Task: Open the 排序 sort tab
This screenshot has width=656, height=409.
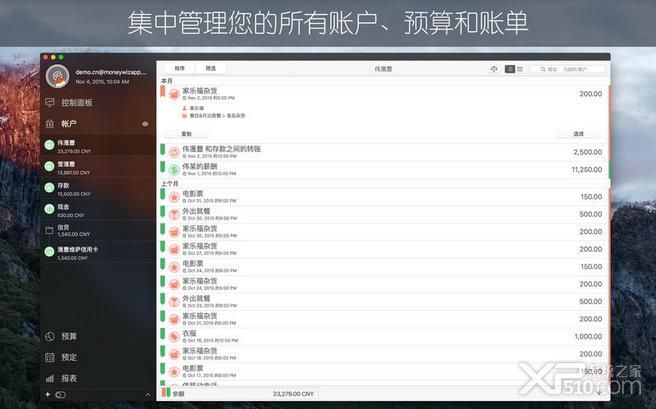Action: pyautogui.click(x=179, y=68)
